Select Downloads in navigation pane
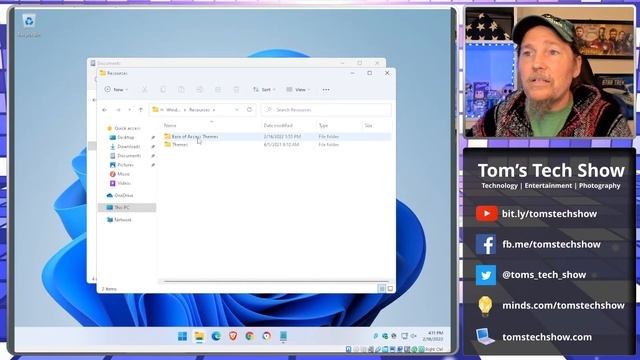The width and height of the screenshot is (640, 360). 125,147
